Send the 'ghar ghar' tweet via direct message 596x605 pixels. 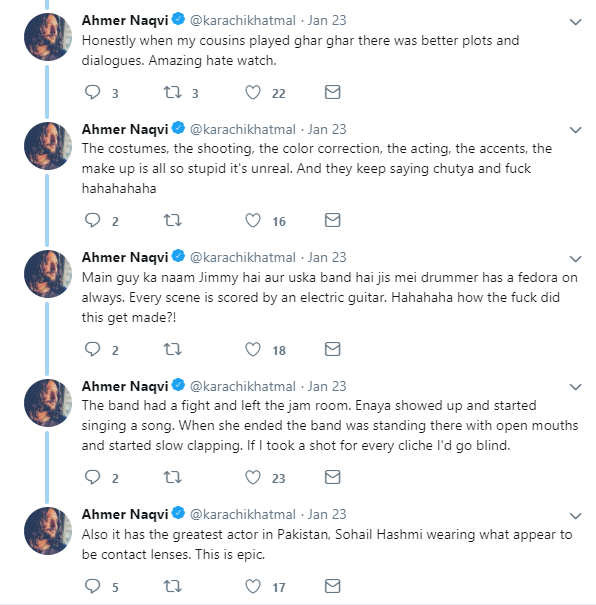pyautogui.click(x=333, y=92)
